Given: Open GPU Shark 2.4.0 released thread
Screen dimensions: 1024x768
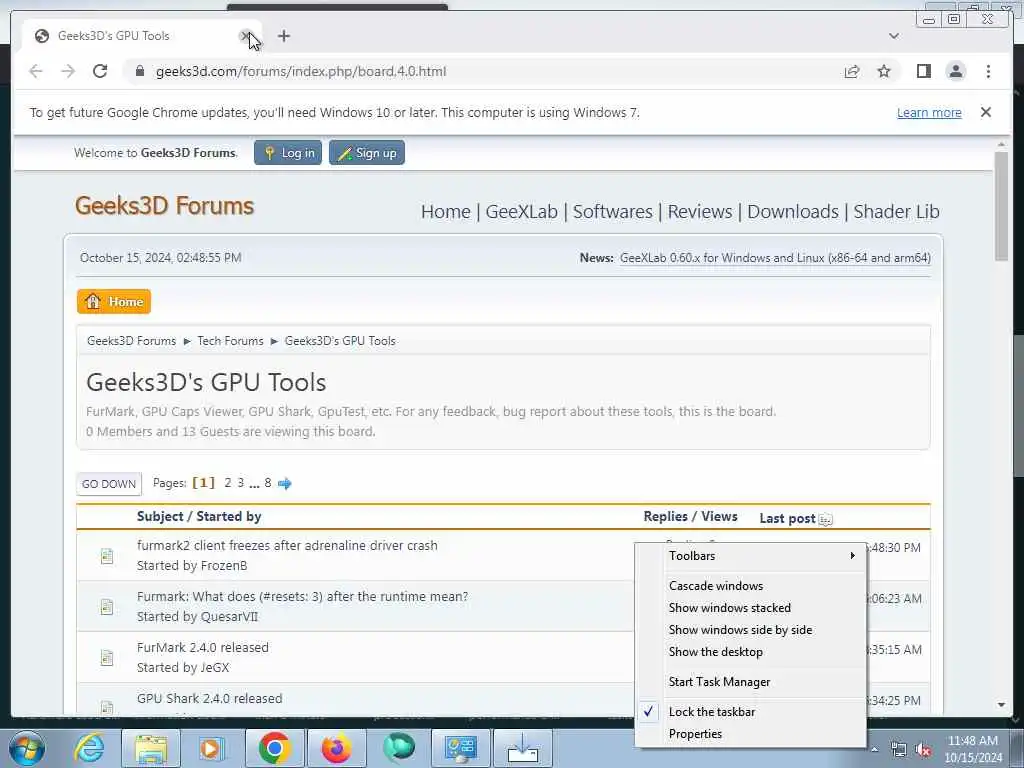Looking at the screenshot, I should pyautogui.click(x=210, y=698).
